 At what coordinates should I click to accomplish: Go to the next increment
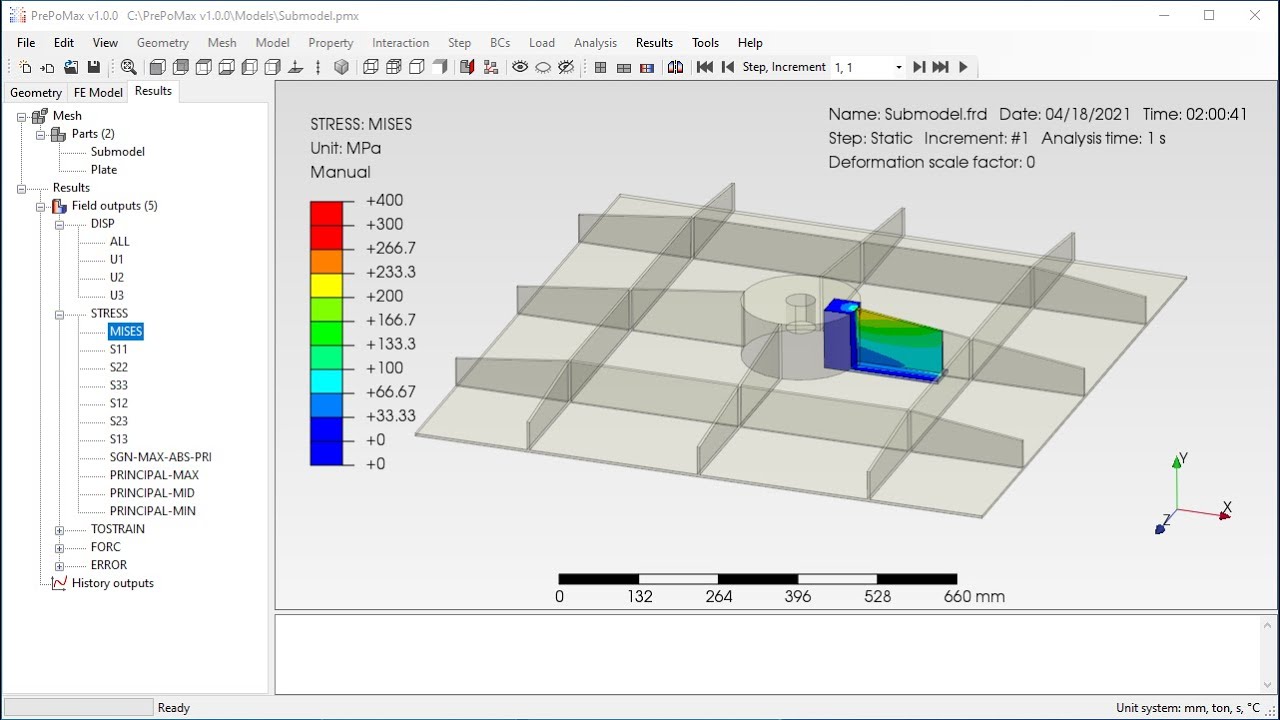[918, 67]
